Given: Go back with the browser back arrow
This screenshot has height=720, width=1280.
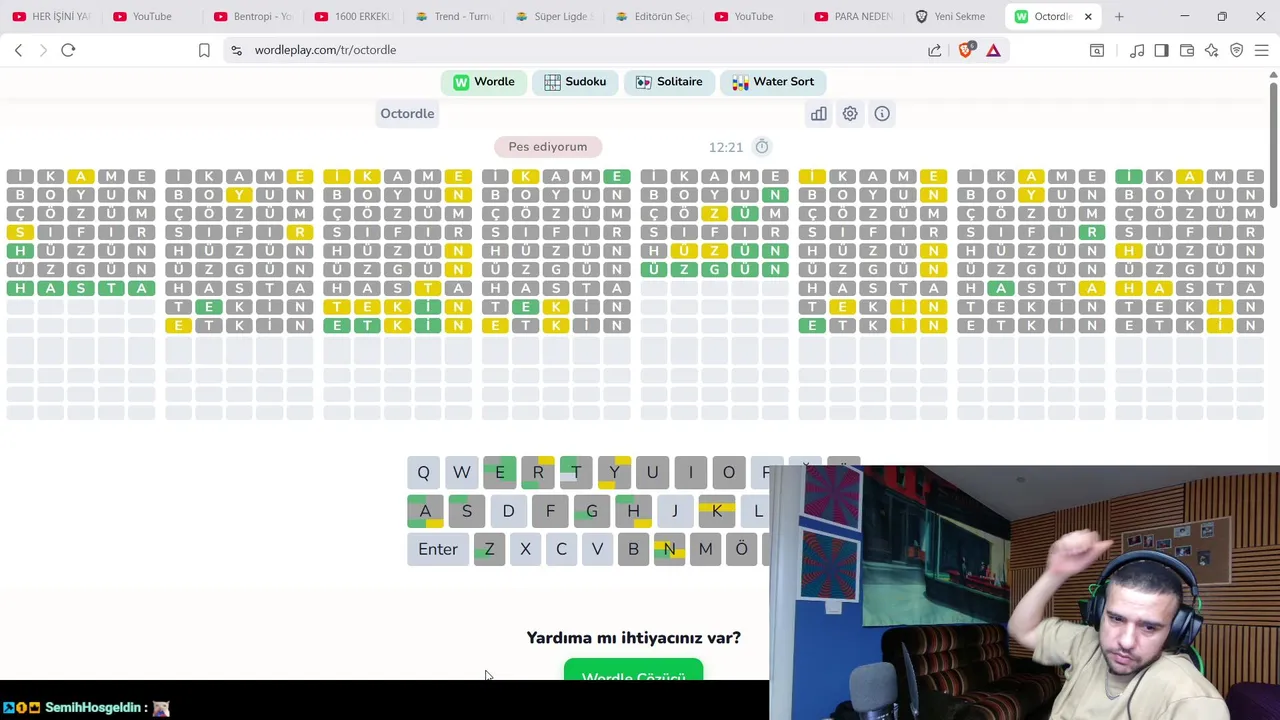Looking at the screenshot, I should 18,50.
